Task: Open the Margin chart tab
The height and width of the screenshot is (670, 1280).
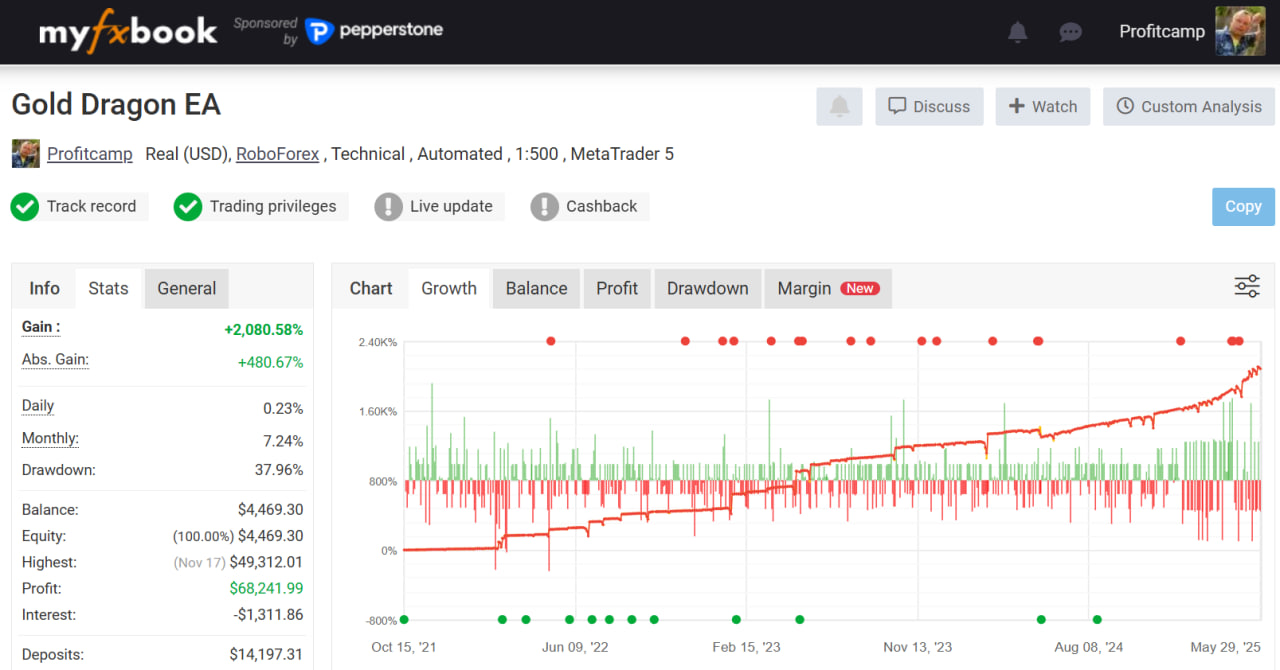Action: (x=828, y=288)
